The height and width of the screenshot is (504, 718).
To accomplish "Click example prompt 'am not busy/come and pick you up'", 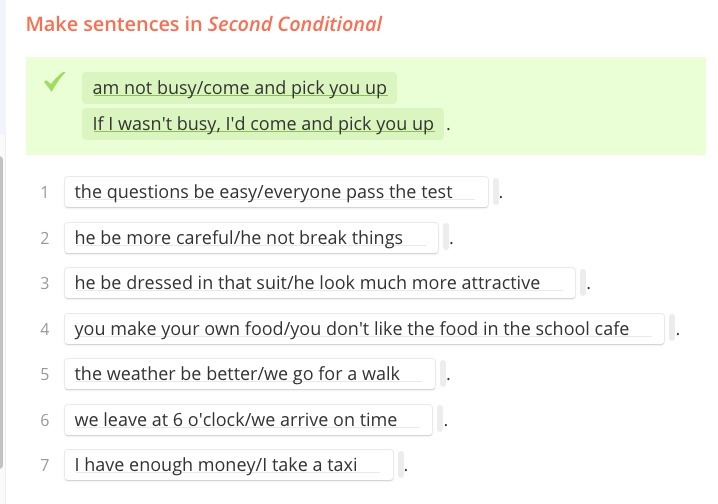I will click(239, 88).
